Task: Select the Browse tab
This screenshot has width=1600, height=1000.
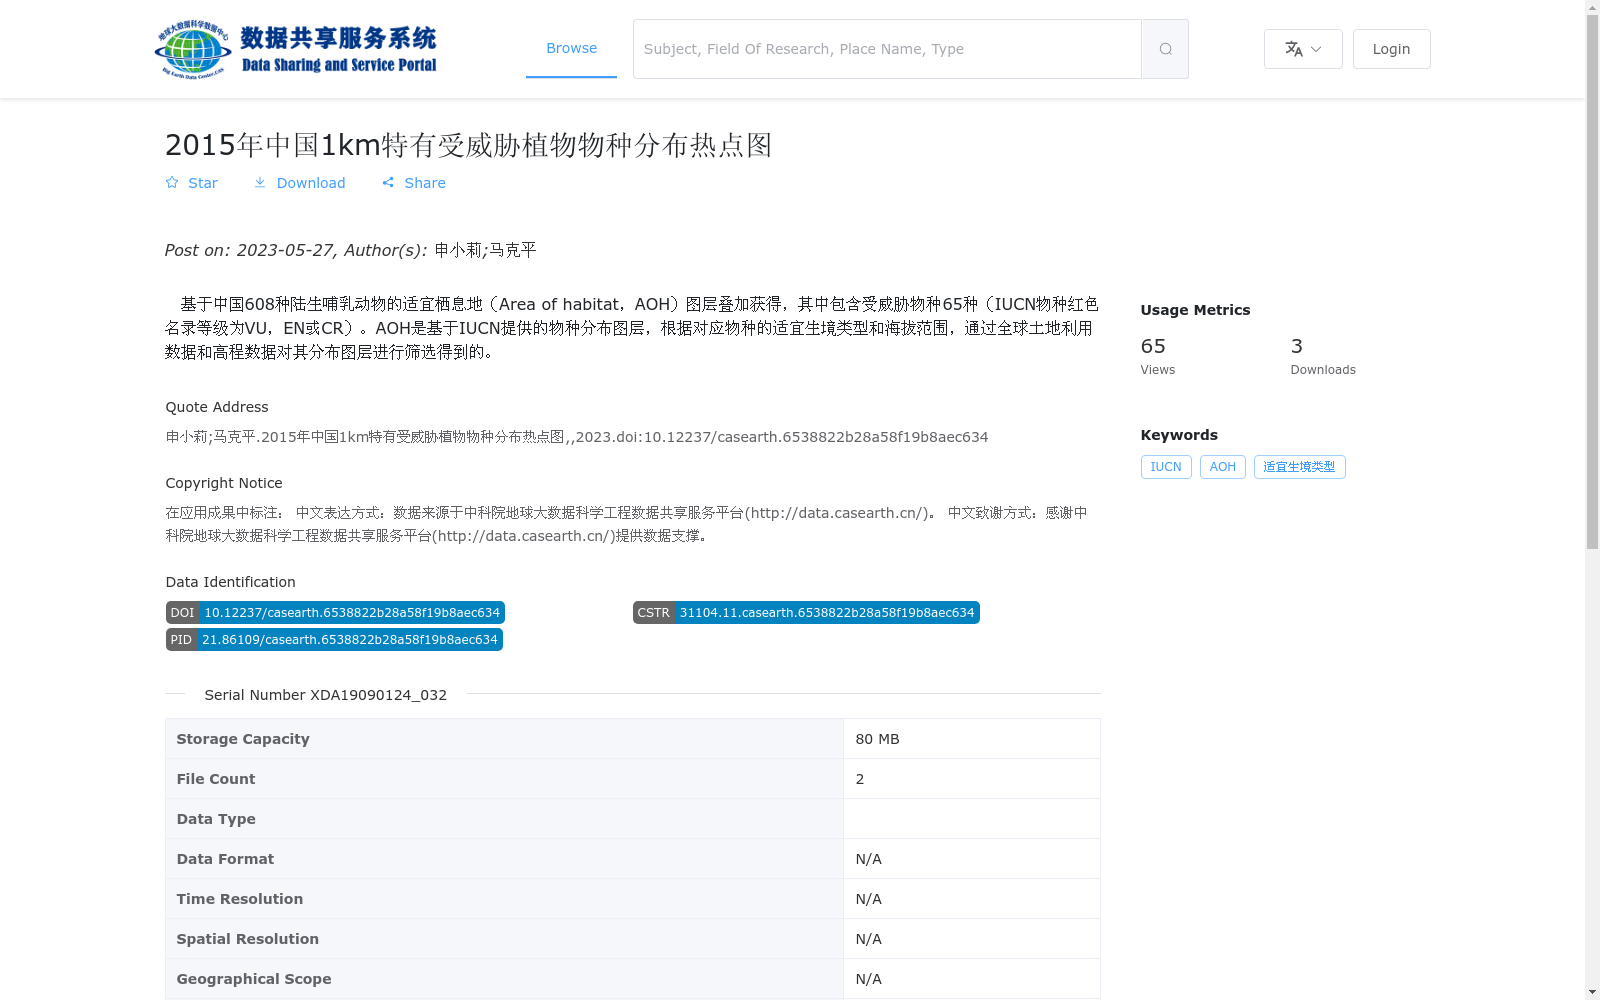Action: (x=571, y=48)
